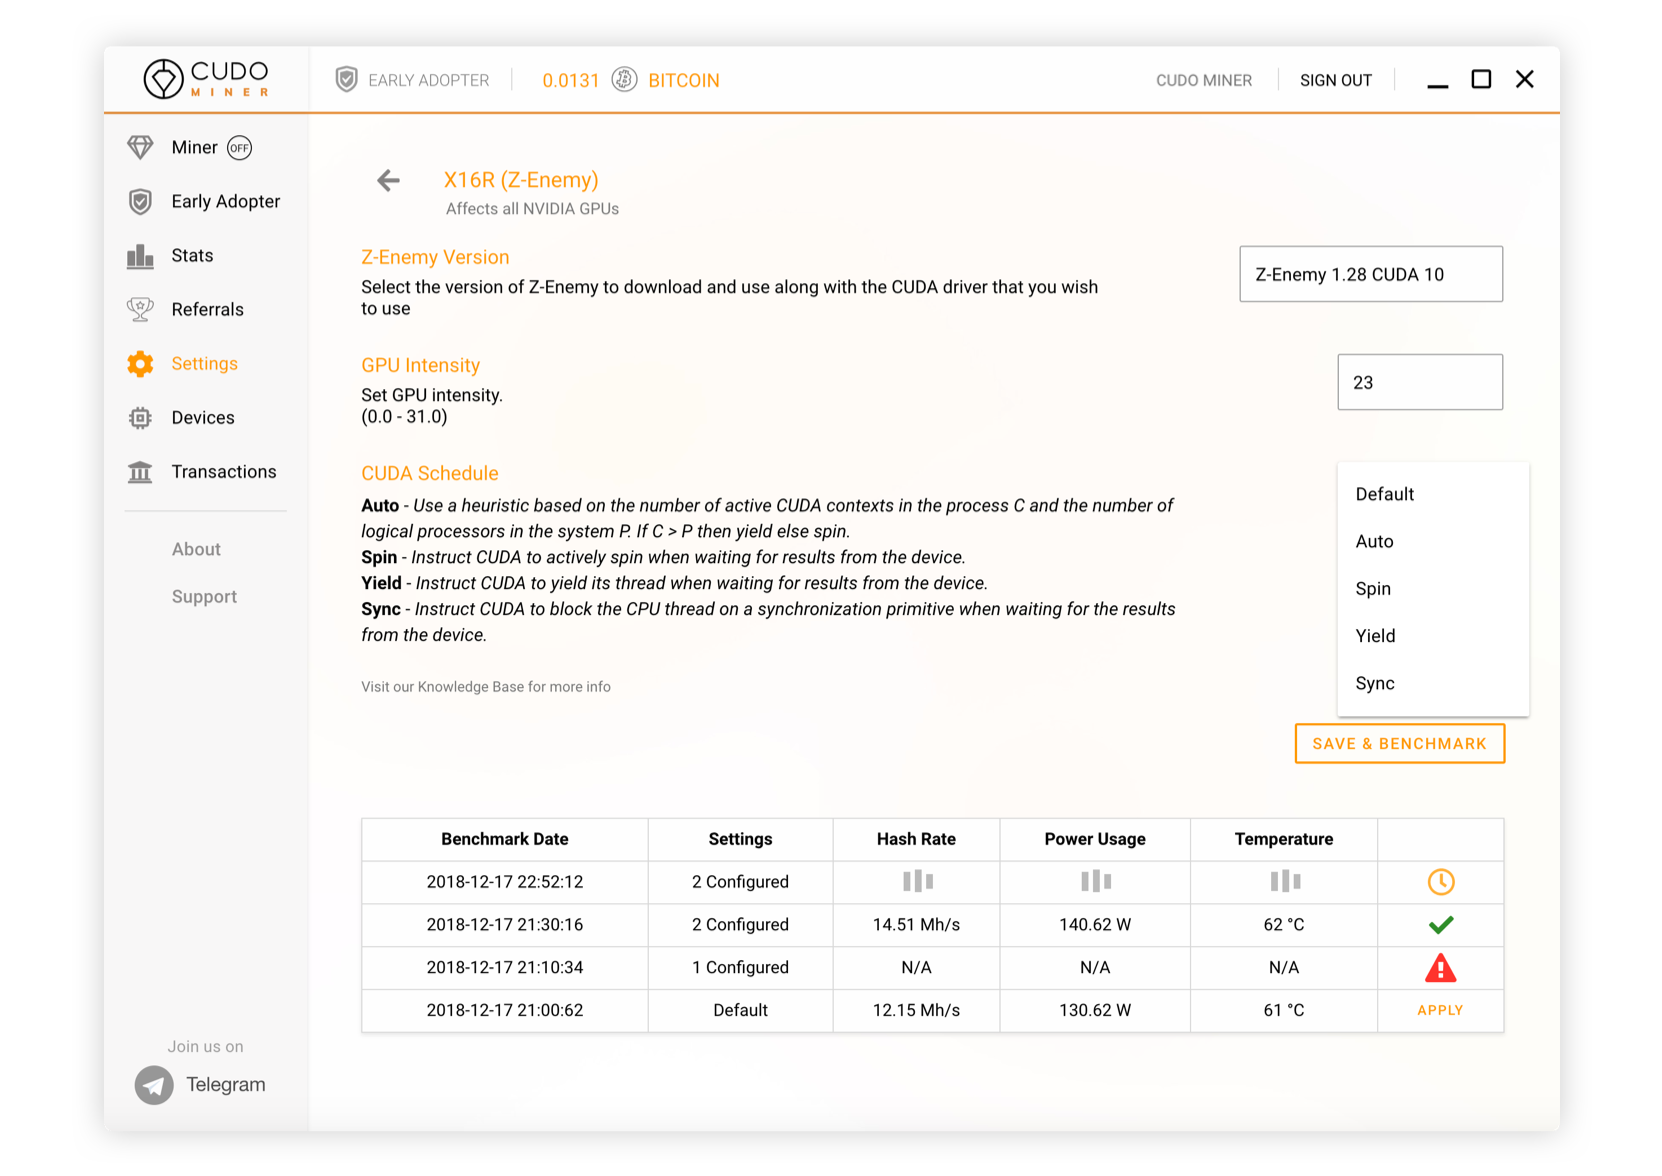Apply the Default benchmark settings
The height and width of the screenshot is (1176, 1662).
(x=1440, y=1010)
